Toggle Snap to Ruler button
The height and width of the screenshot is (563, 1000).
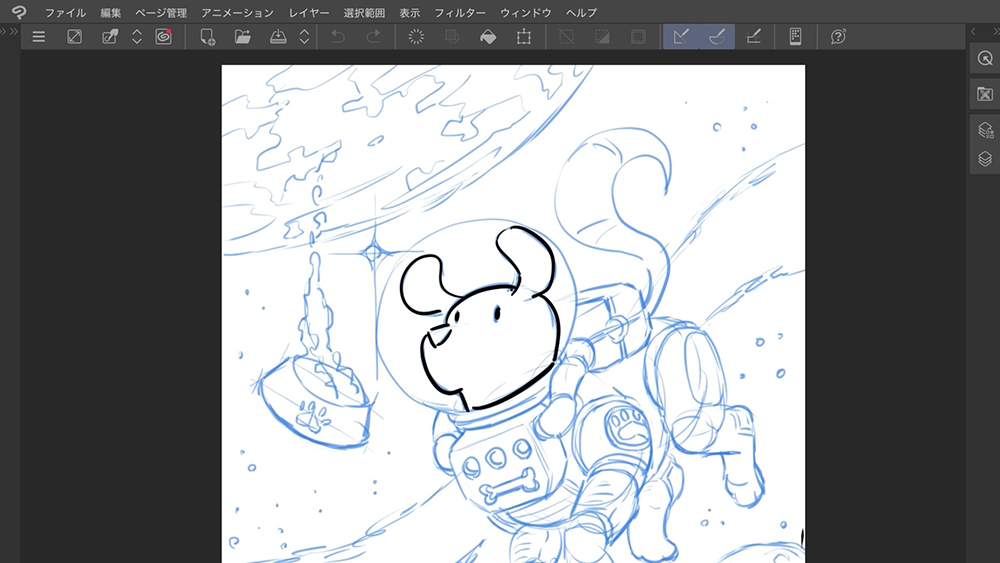point(681,37)
